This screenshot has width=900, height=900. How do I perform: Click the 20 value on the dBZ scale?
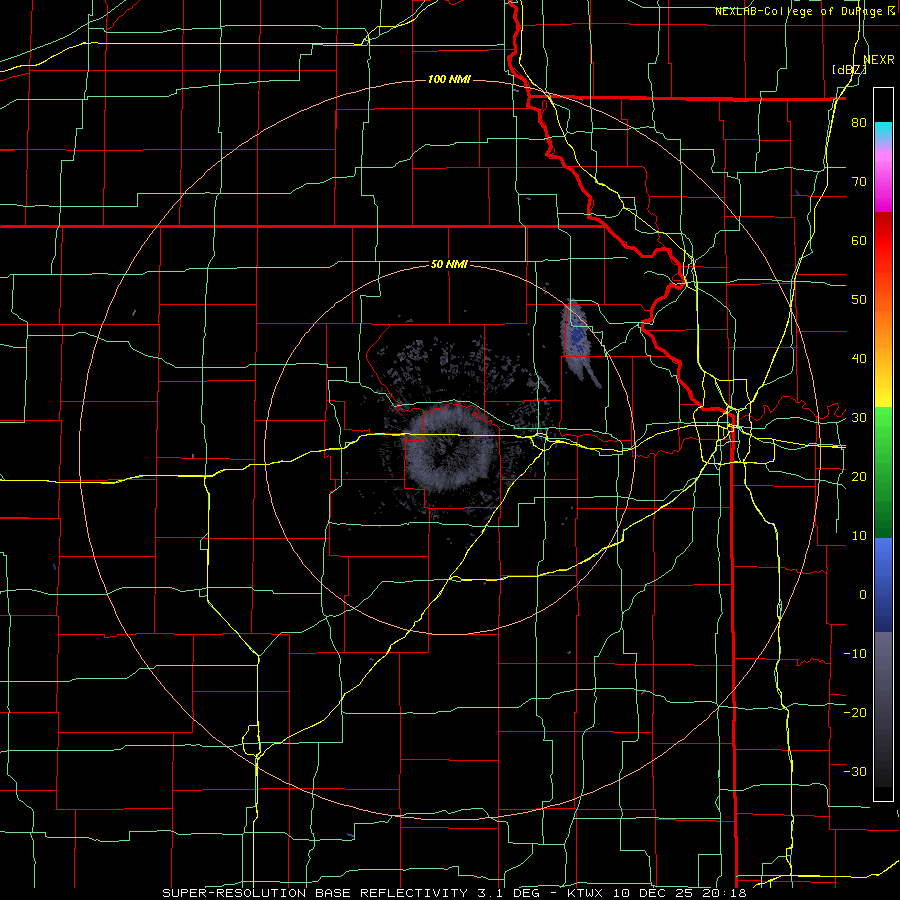click(x=859, y=476)
